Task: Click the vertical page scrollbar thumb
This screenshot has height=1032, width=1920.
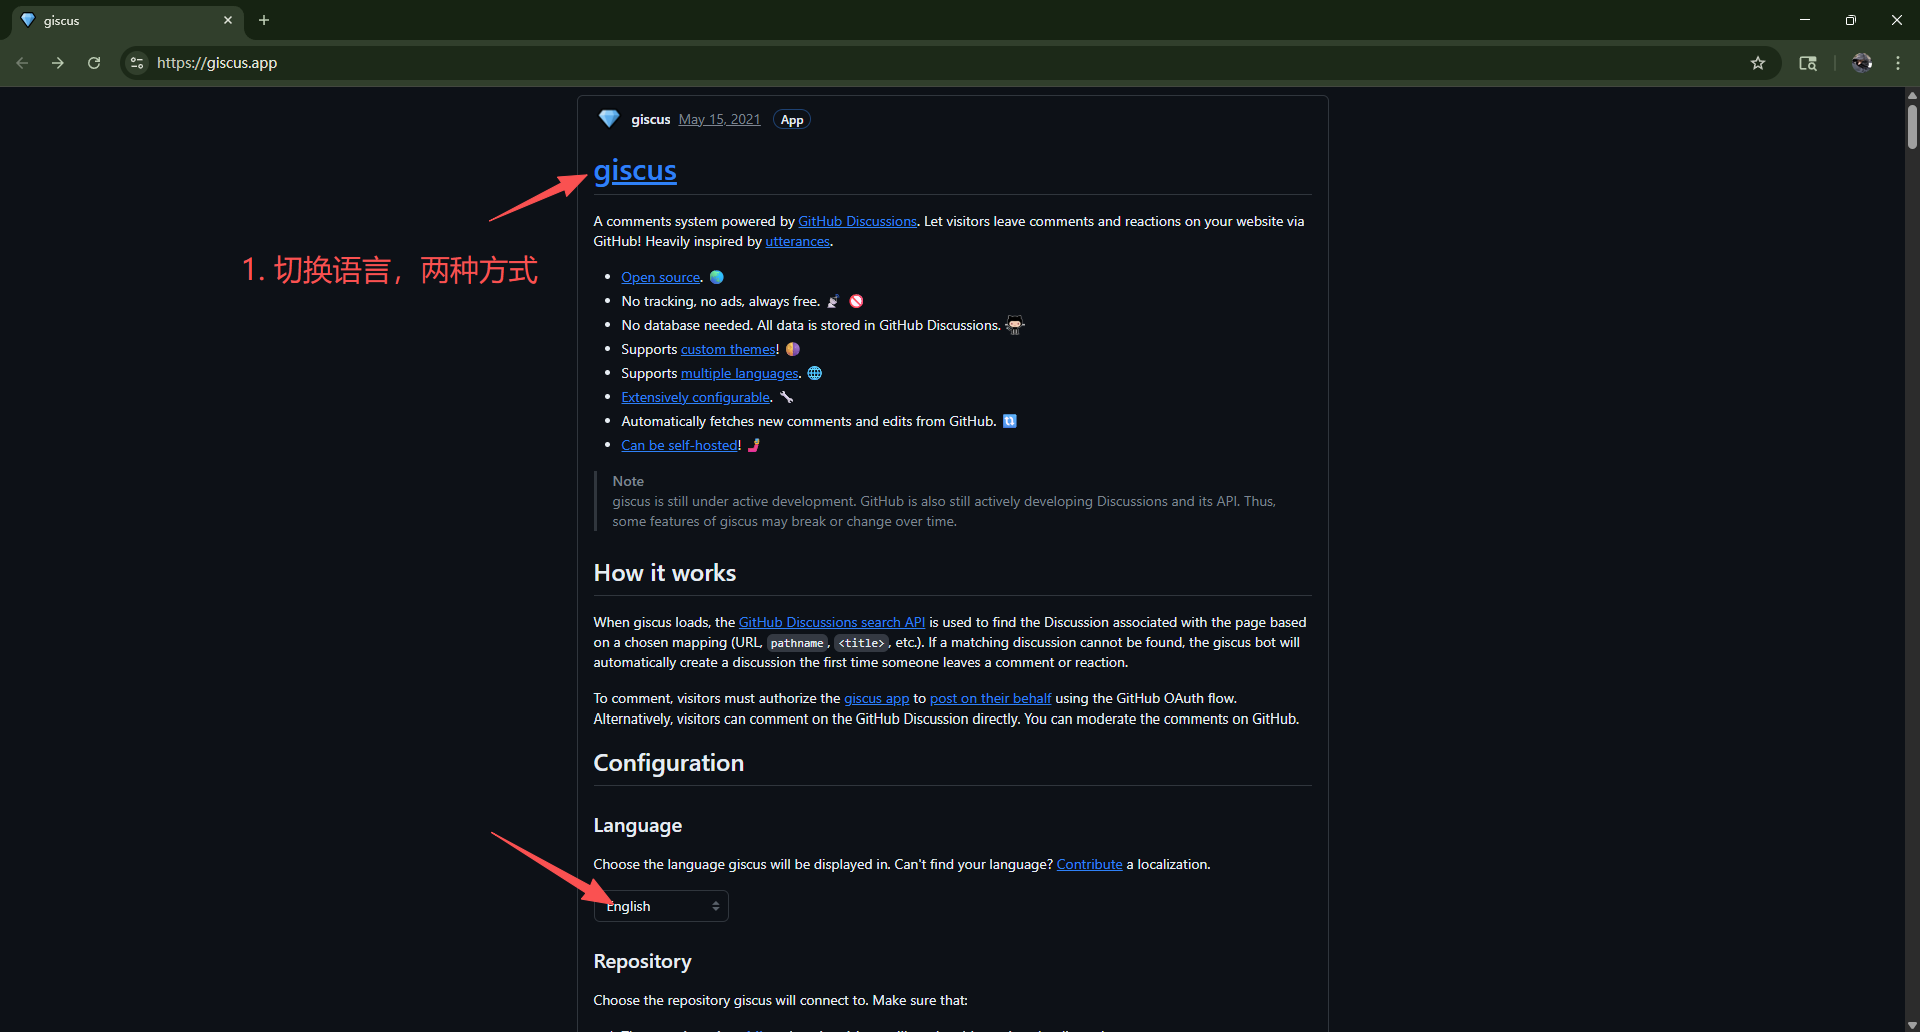Action: coord(1912,127)
